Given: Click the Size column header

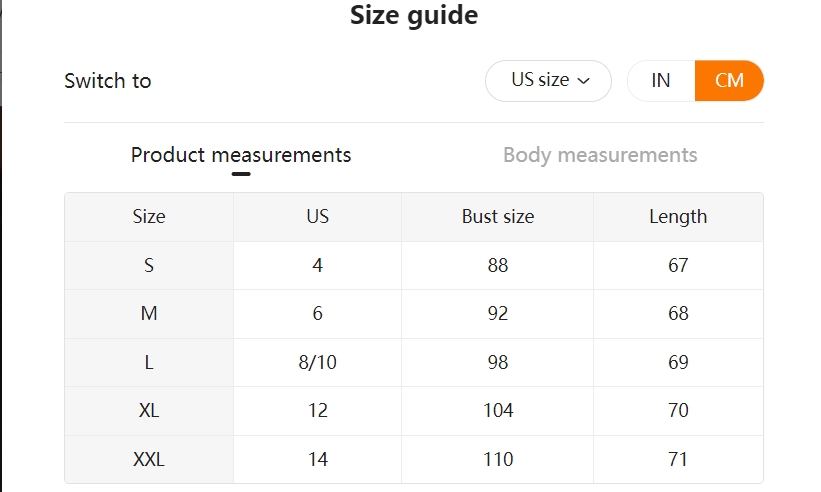Looking at the screenshot, I should pyautogui.click(x=149, y=217).
